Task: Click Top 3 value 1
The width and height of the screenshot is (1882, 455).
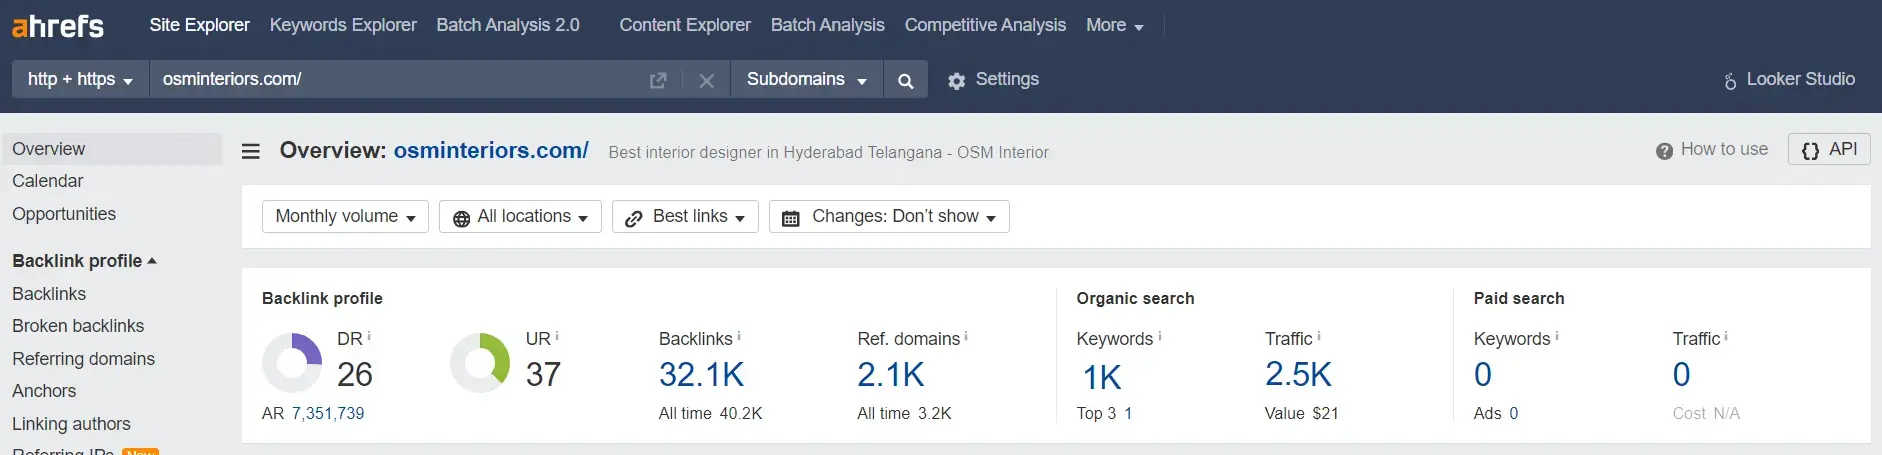Action: pyautogui.click(x=1128, y=414)
